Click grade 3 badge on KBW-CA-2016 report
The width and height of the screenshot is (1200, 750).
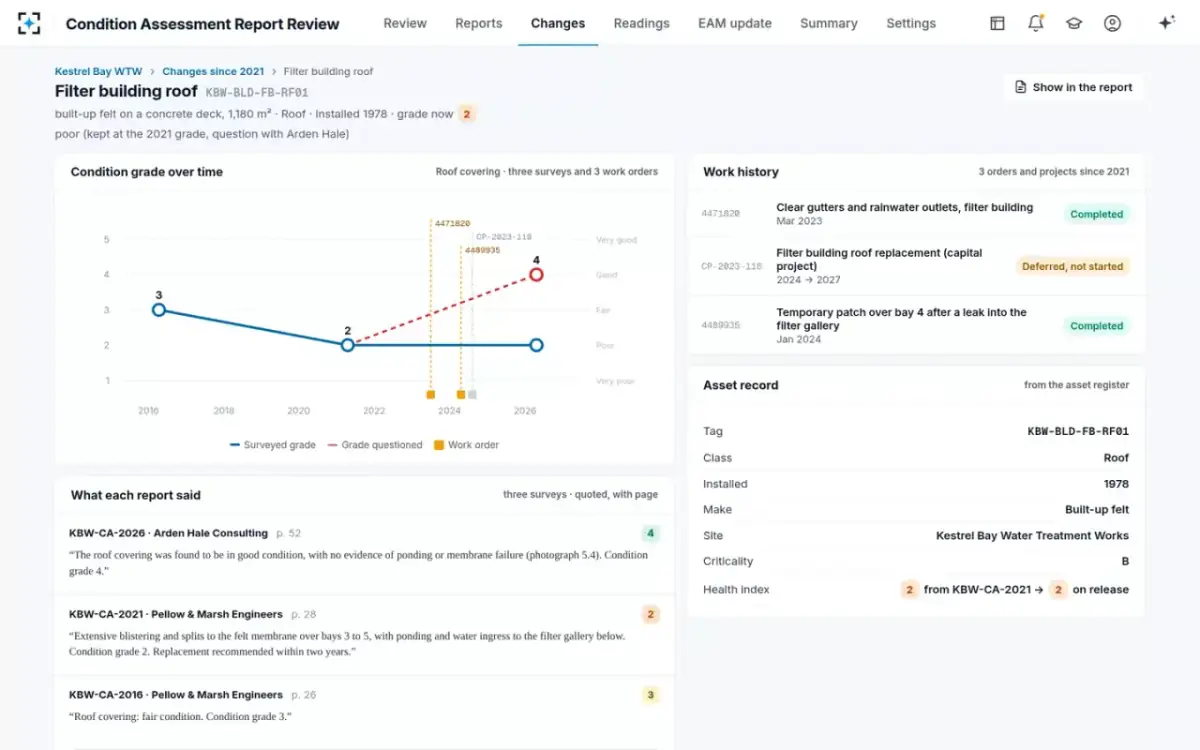click(x=650, y=695)
